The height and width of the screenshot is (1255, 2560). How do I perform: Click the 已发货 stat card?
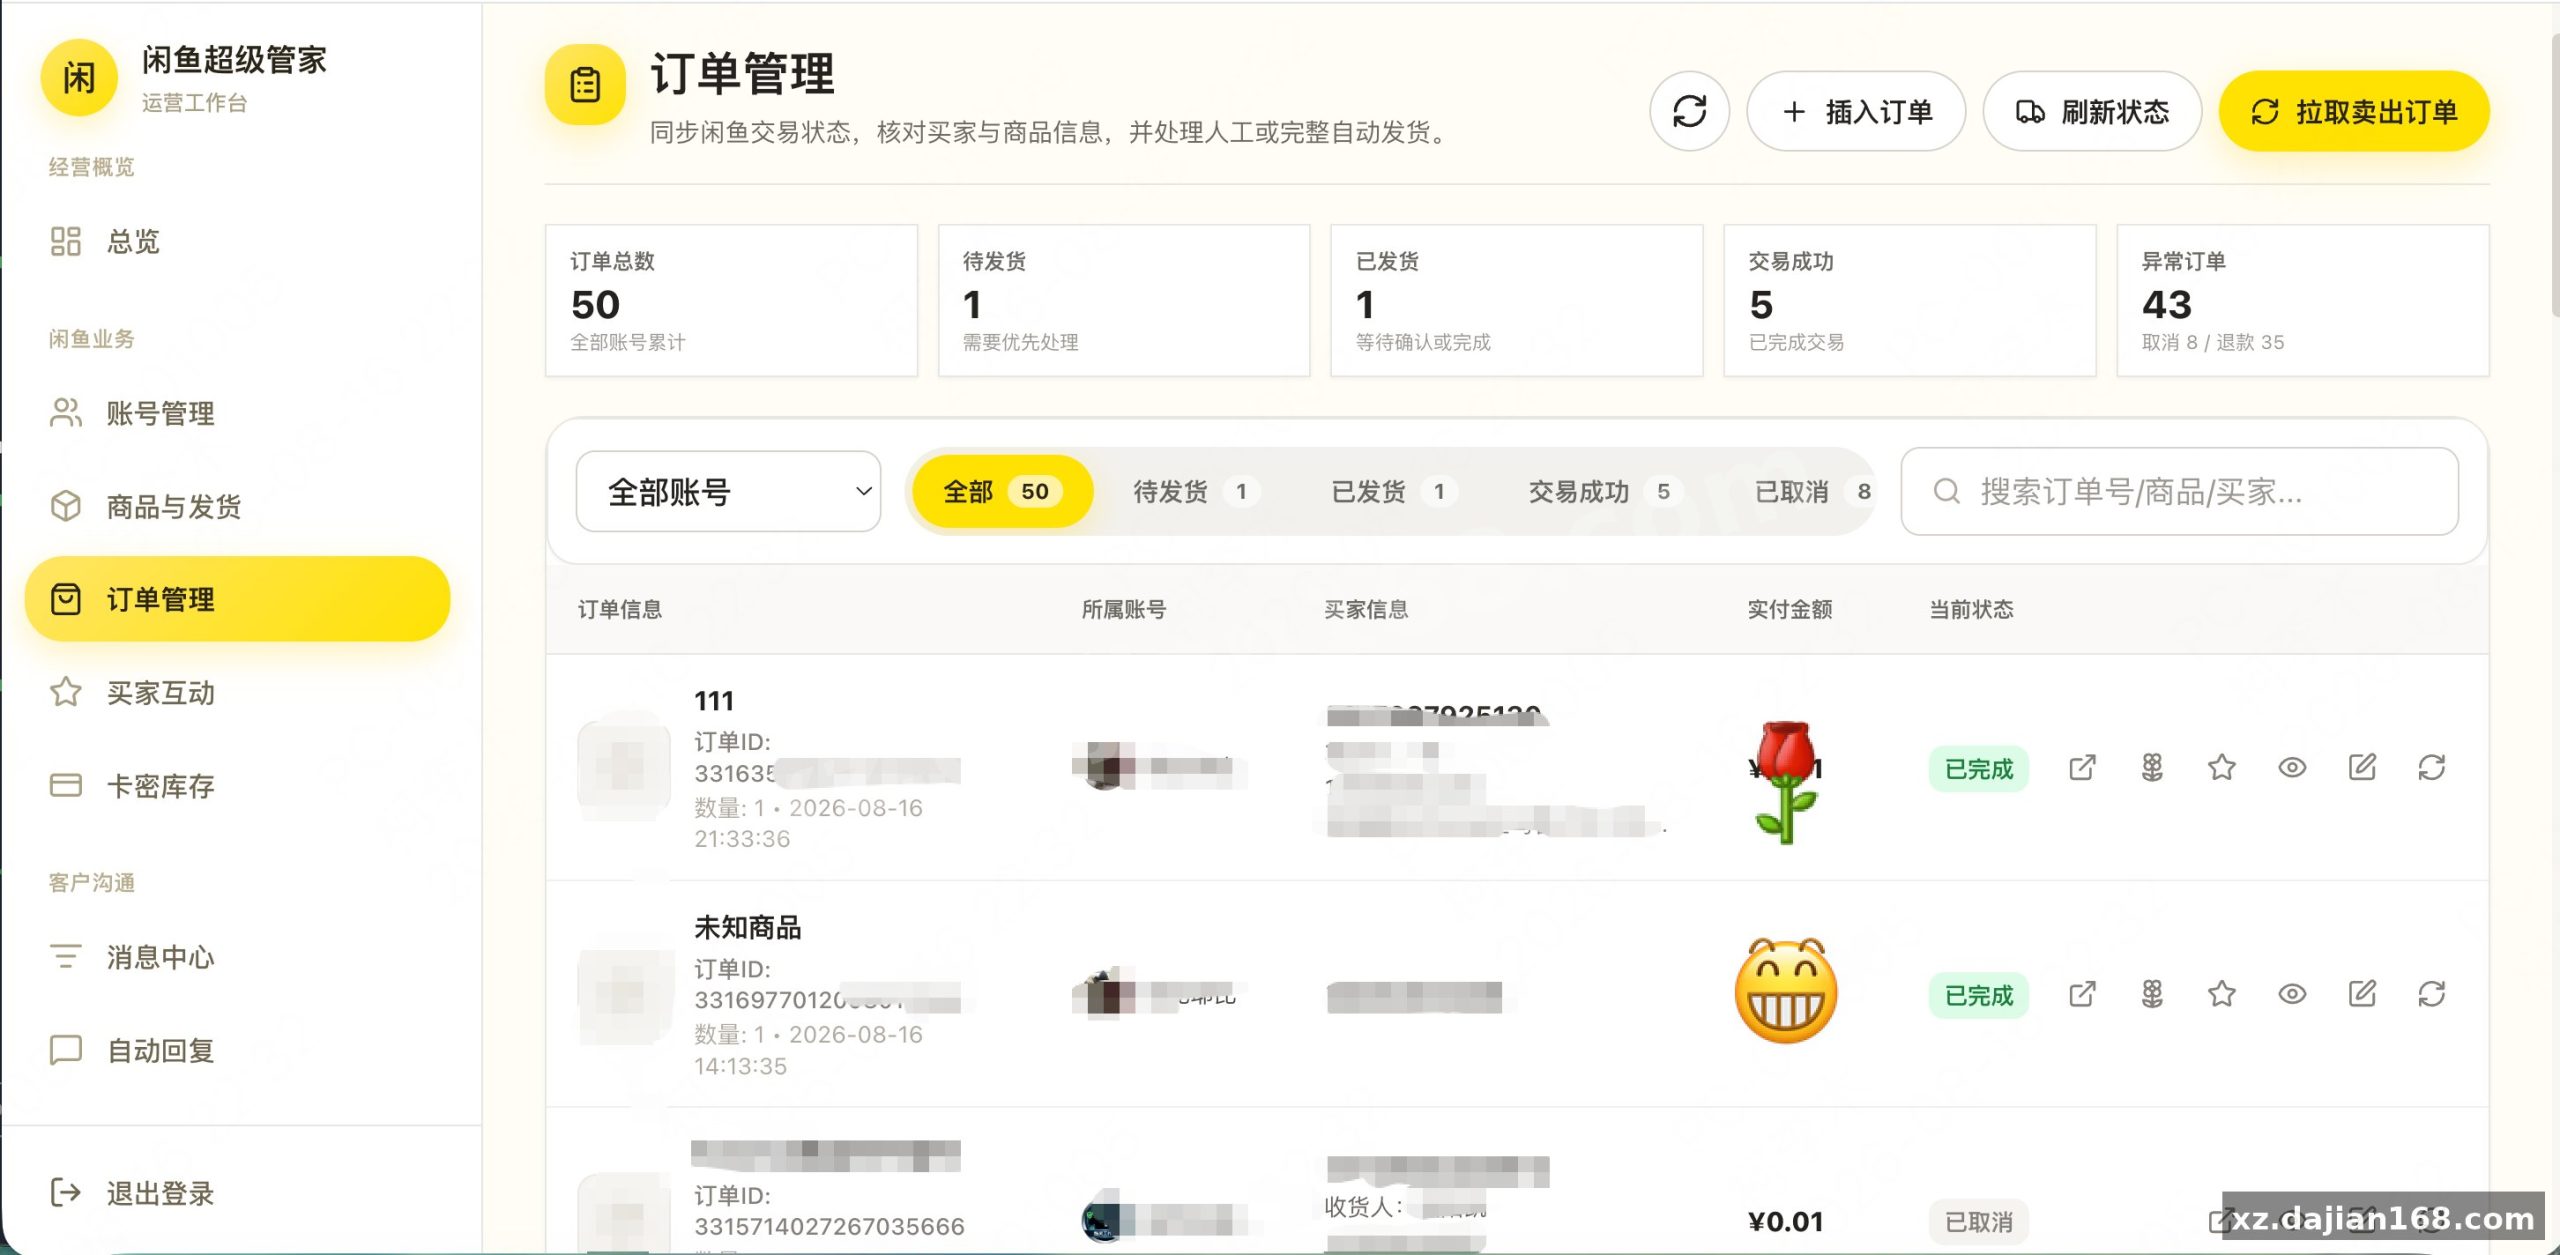point(1517,300)
